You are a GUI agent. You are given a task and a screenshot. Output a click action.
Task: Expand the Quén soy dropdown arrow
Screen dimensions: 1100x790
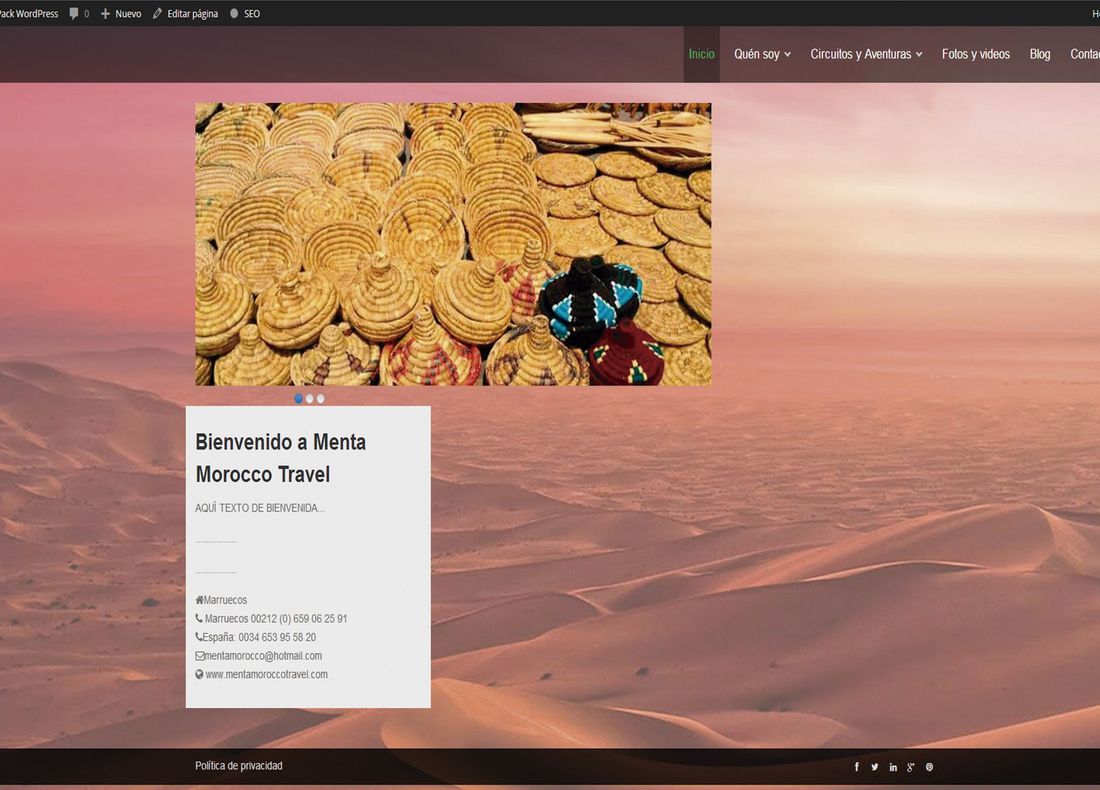pyautogui.click(x=788, y=55)
